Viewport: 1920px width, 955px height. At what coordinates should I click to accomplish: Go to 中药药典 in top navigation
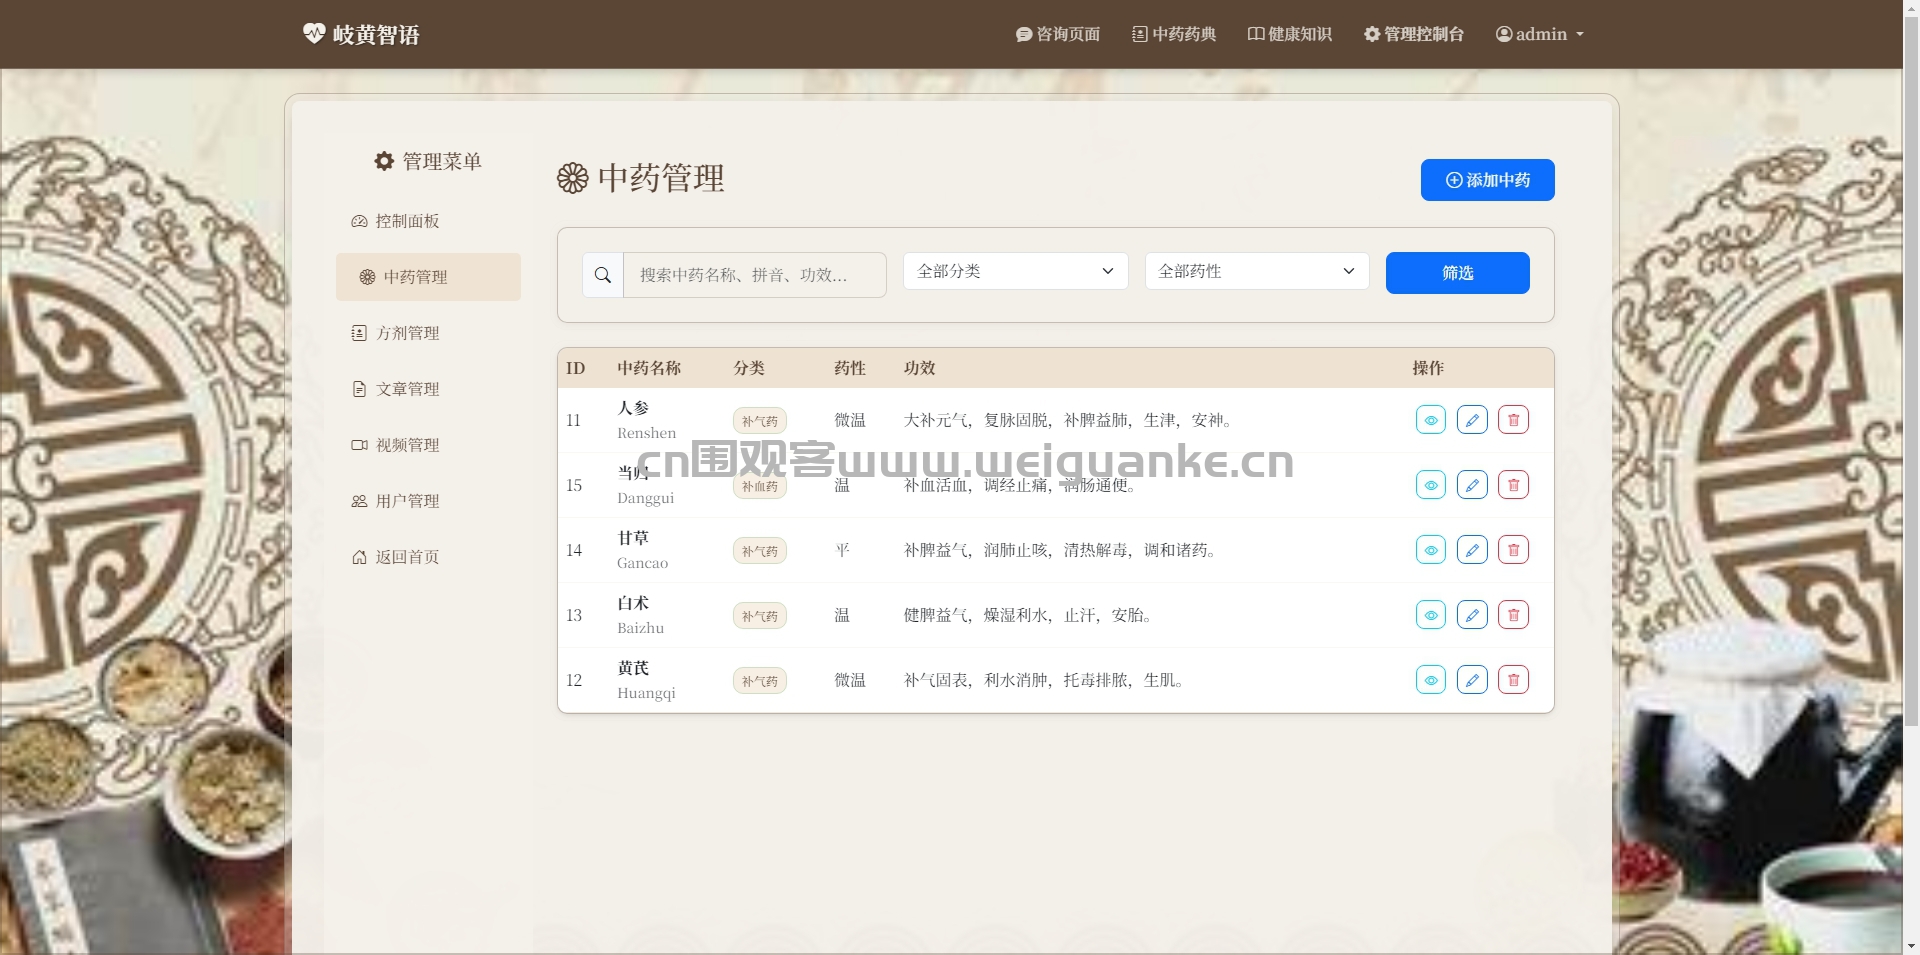pyautogui.click(x=1174, y=34)
